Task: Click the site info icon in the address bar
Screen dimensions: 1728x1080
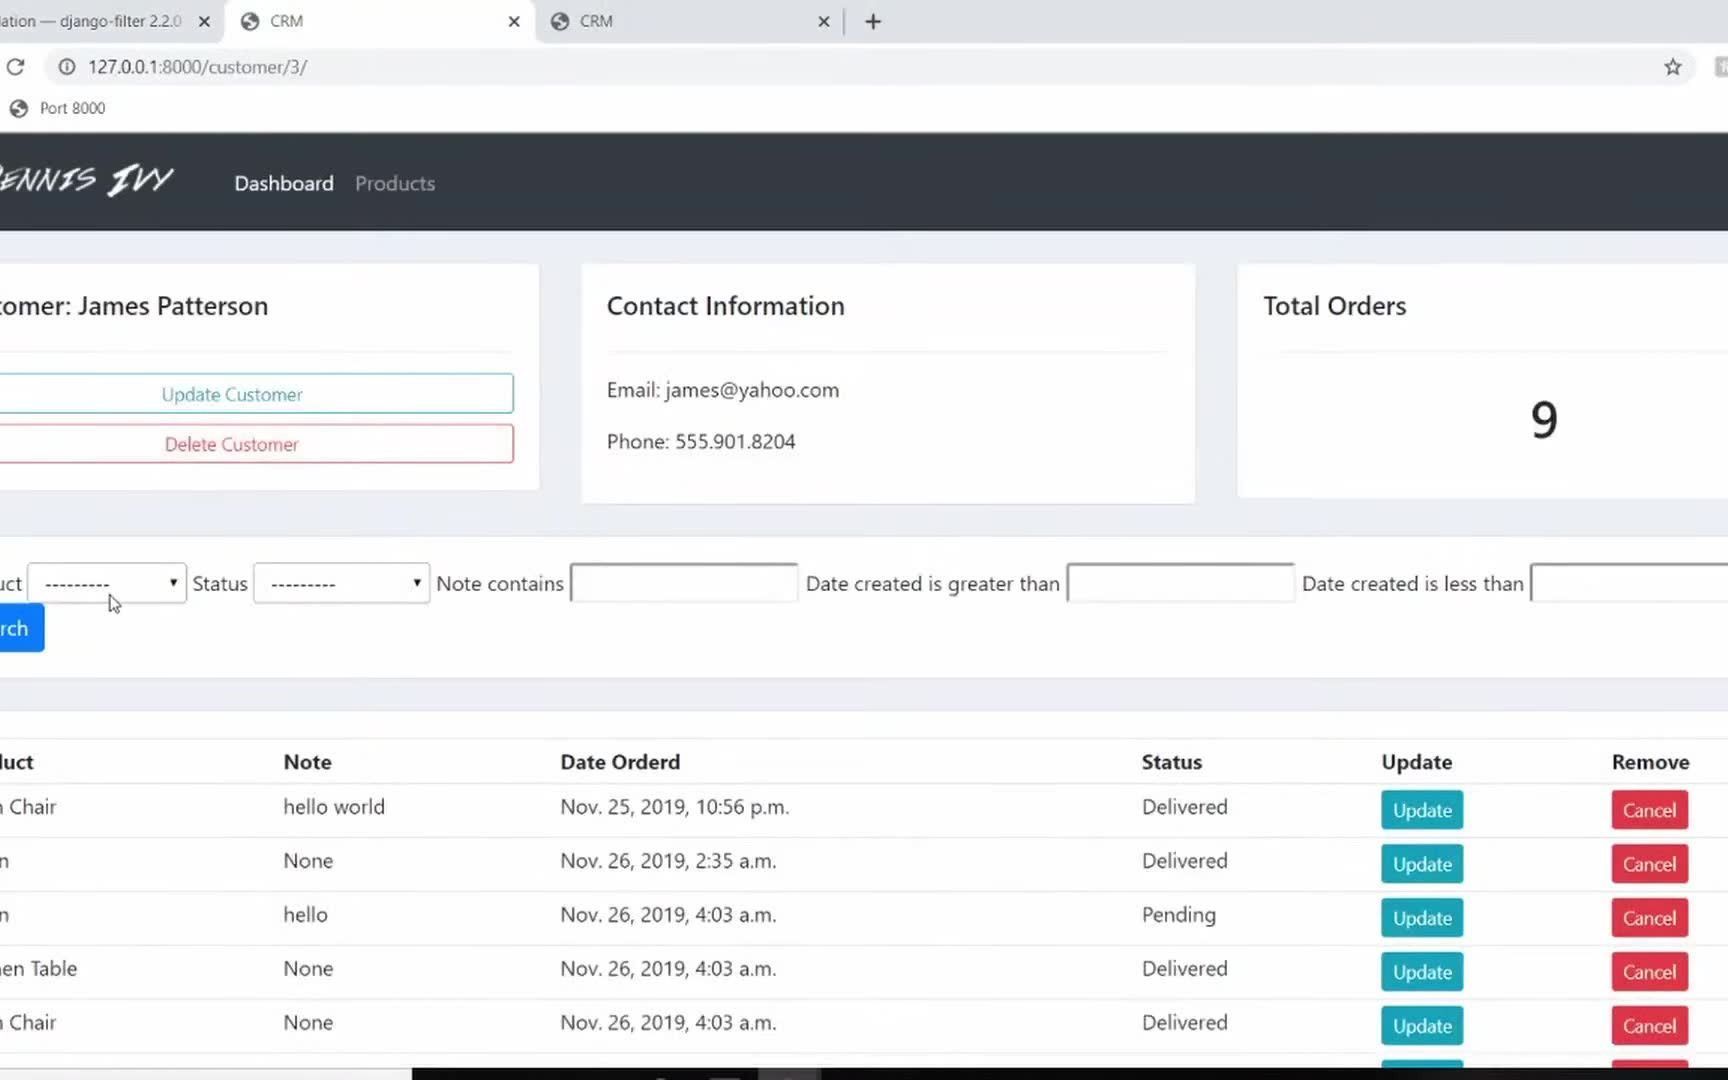Action: pos(67,67)
